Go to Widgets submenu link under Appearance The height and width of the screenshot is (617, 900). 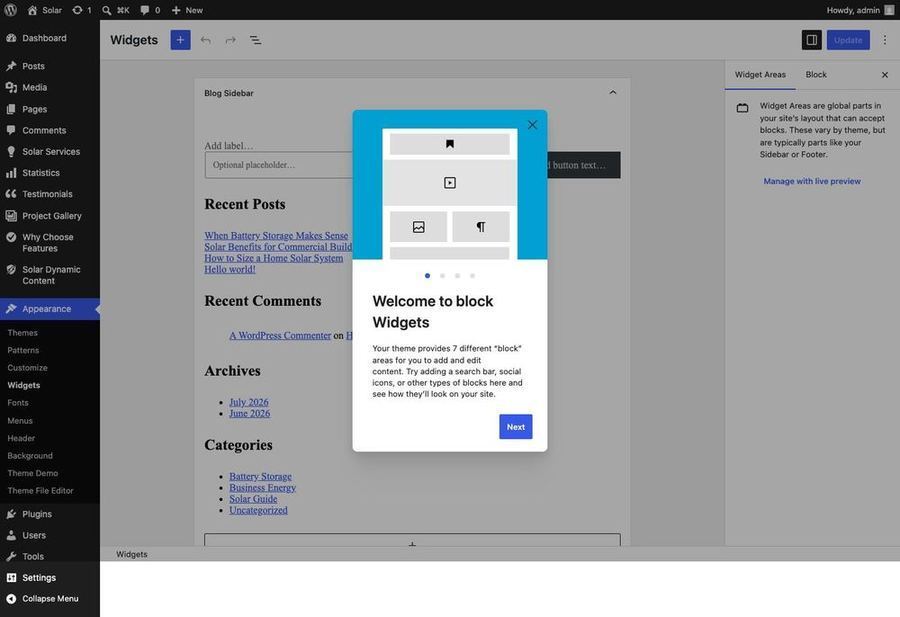tap(24, 385)
